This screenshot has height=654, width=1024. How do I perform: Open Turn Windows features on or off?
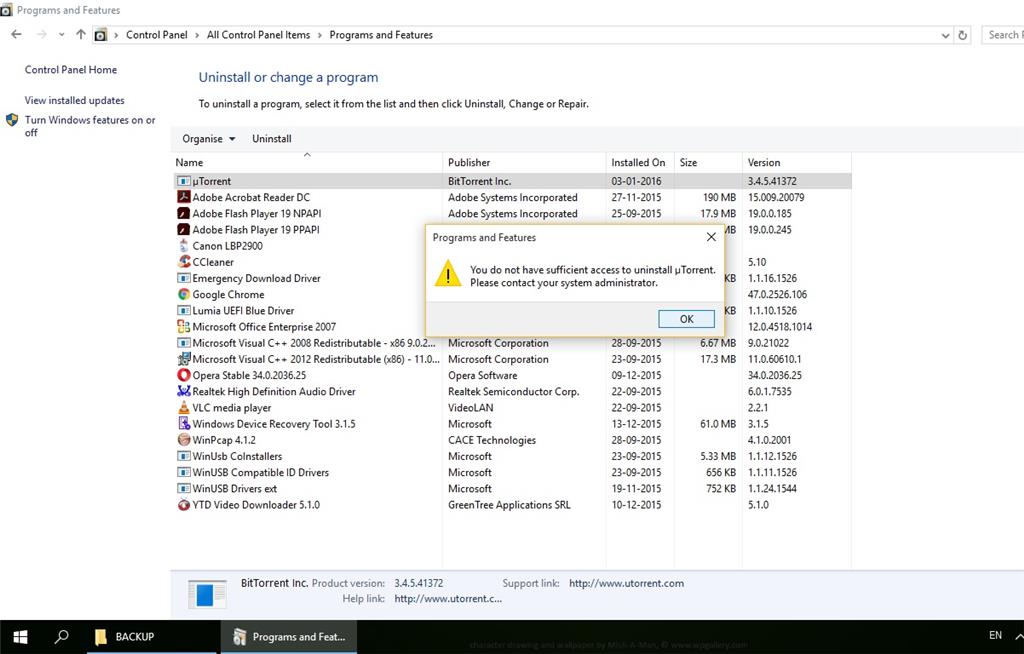90,126
